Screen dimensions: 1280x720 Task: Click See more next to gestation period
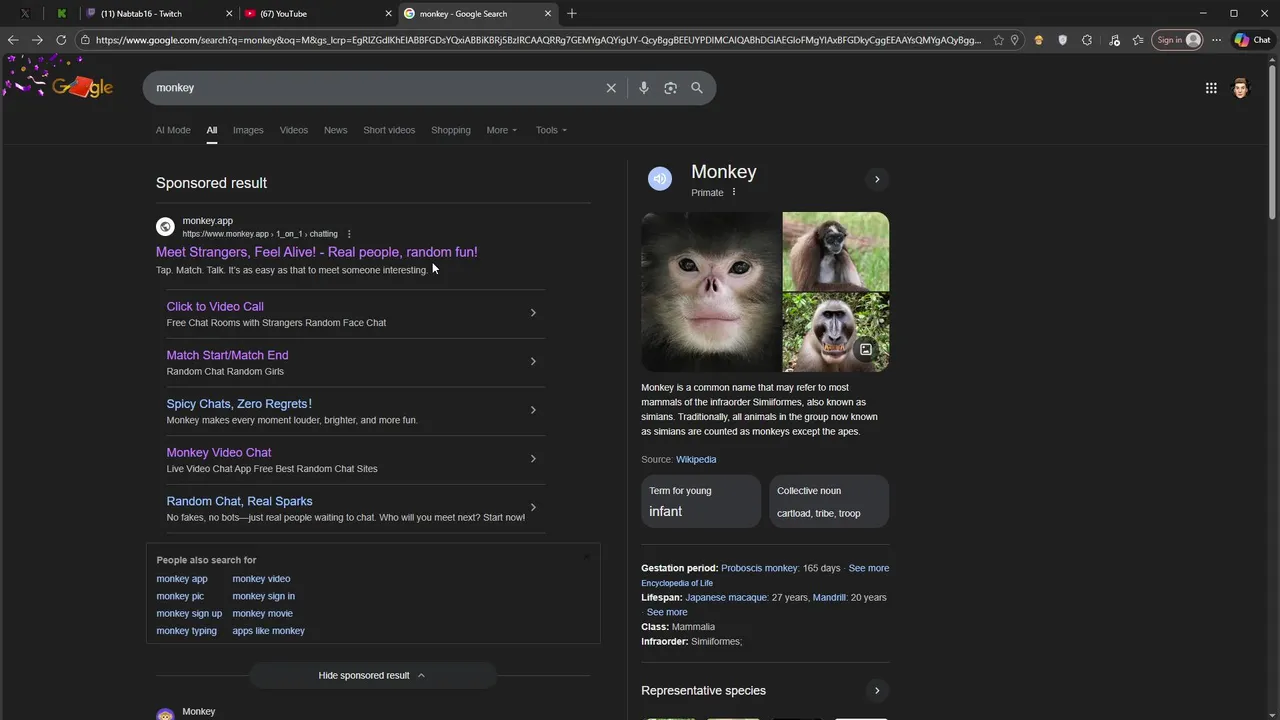(x=869, y=568)
